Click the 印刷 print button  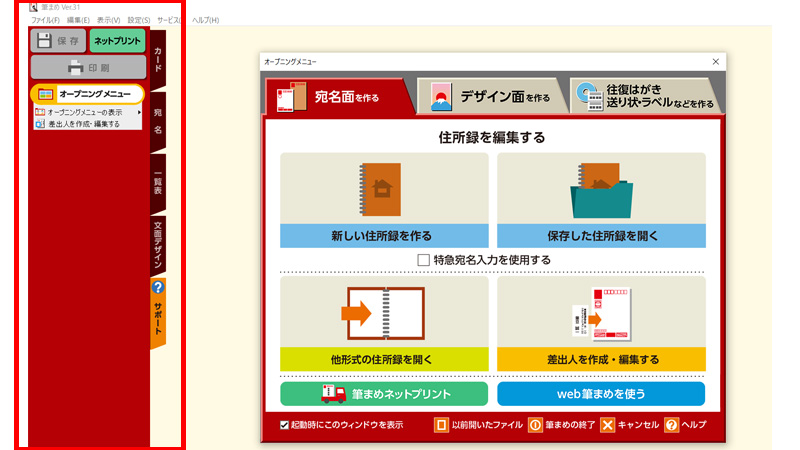point(88,67)
